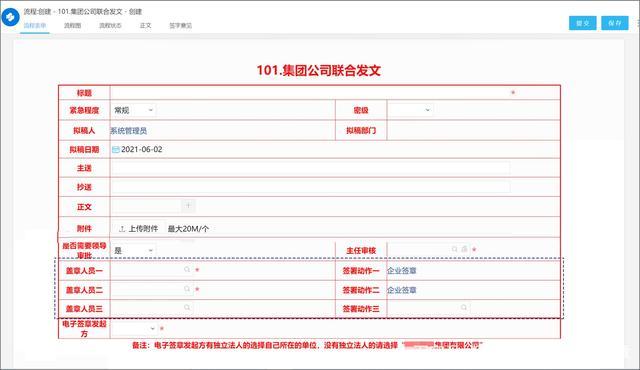Click the 提交 button
This screenshot has width=640, height=370.
click(582, 23)
